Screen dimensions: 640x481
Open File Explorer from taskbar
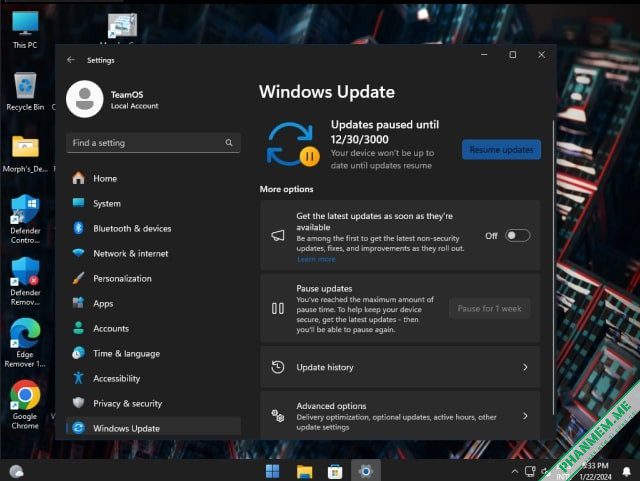coord(304,472)
